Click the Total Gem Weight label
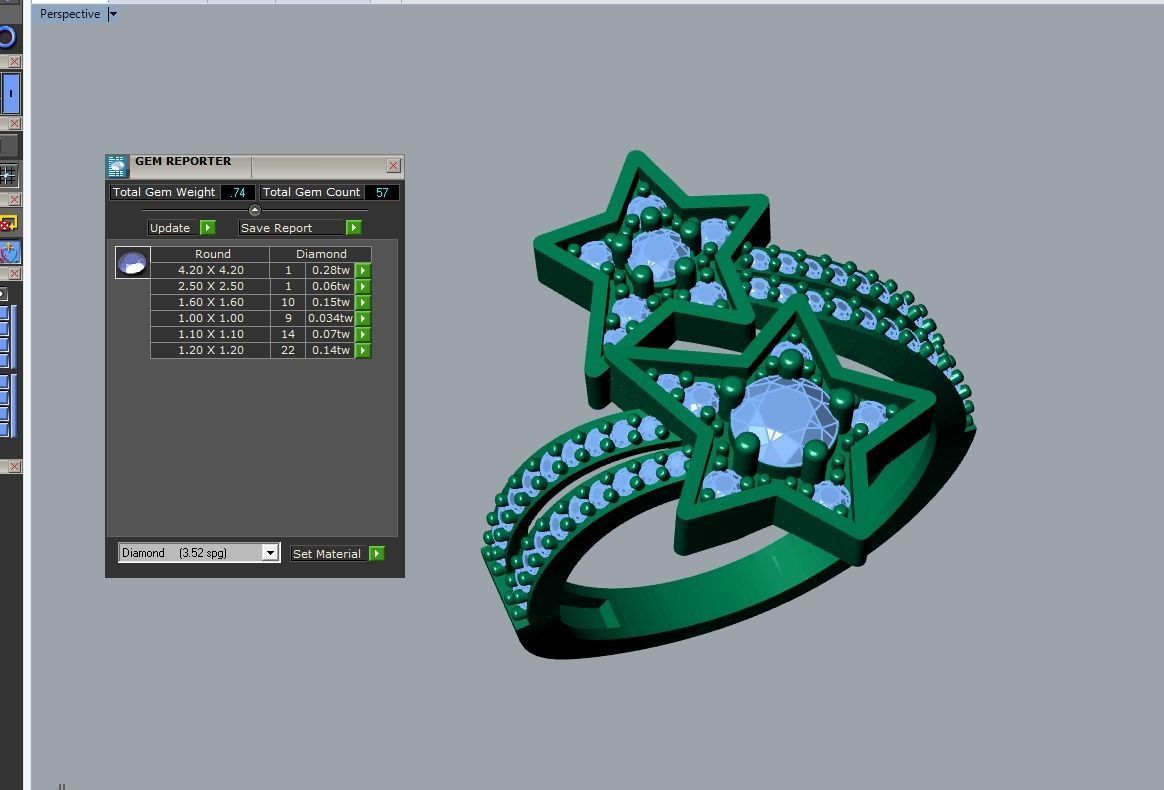This screenshot has height=790, width=1164. coord(164,192)
